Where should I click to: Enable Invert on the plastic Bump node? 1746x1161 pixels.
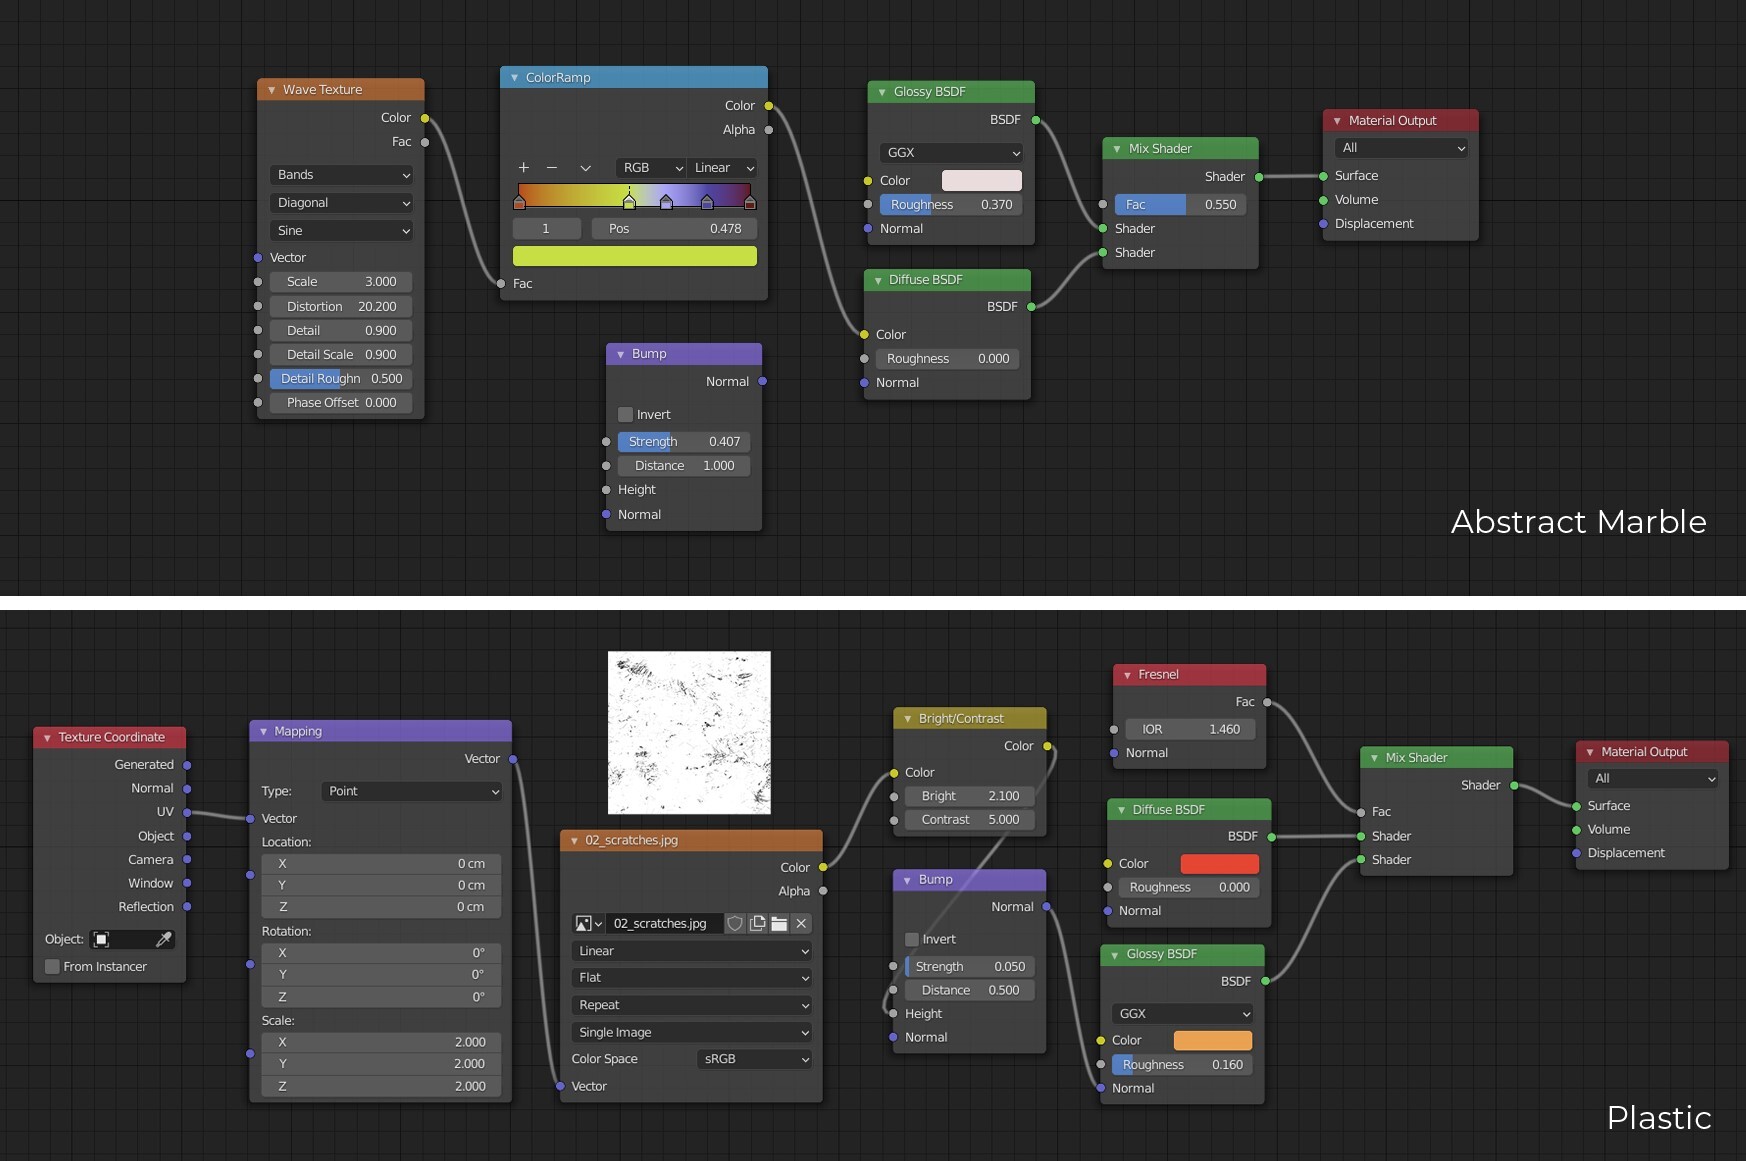[911, 939]
